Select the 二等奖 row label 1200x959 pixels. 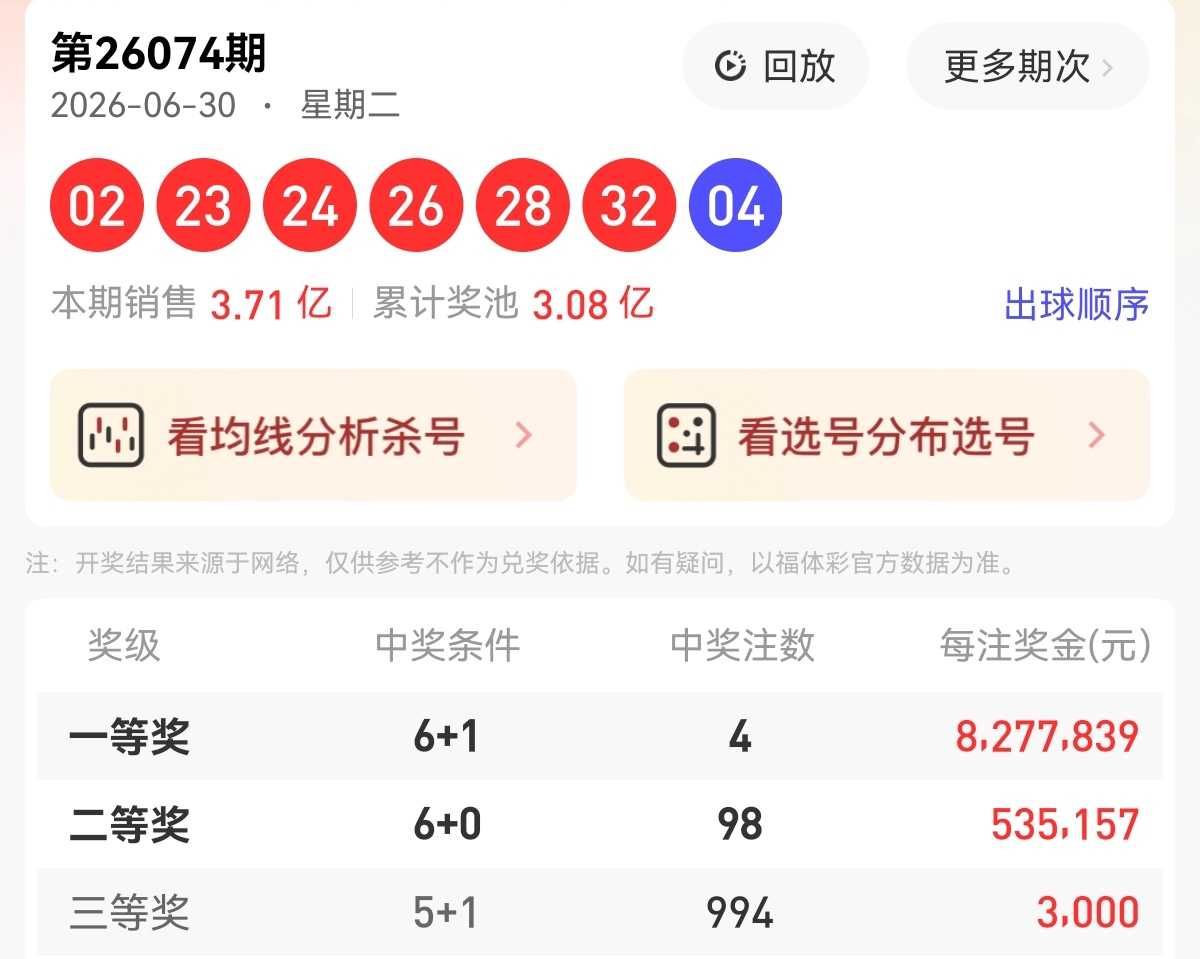pos(129,826)
